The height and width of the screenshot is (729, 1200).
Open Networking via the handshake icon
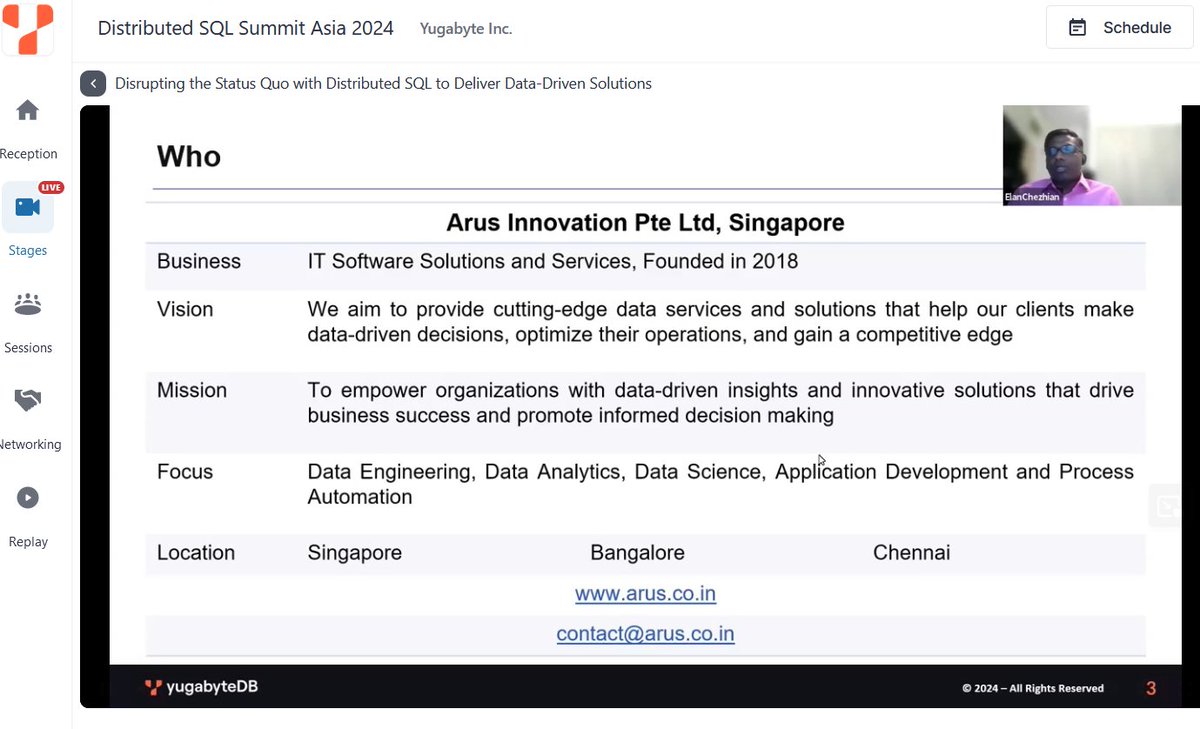click(x=27, y=400)
